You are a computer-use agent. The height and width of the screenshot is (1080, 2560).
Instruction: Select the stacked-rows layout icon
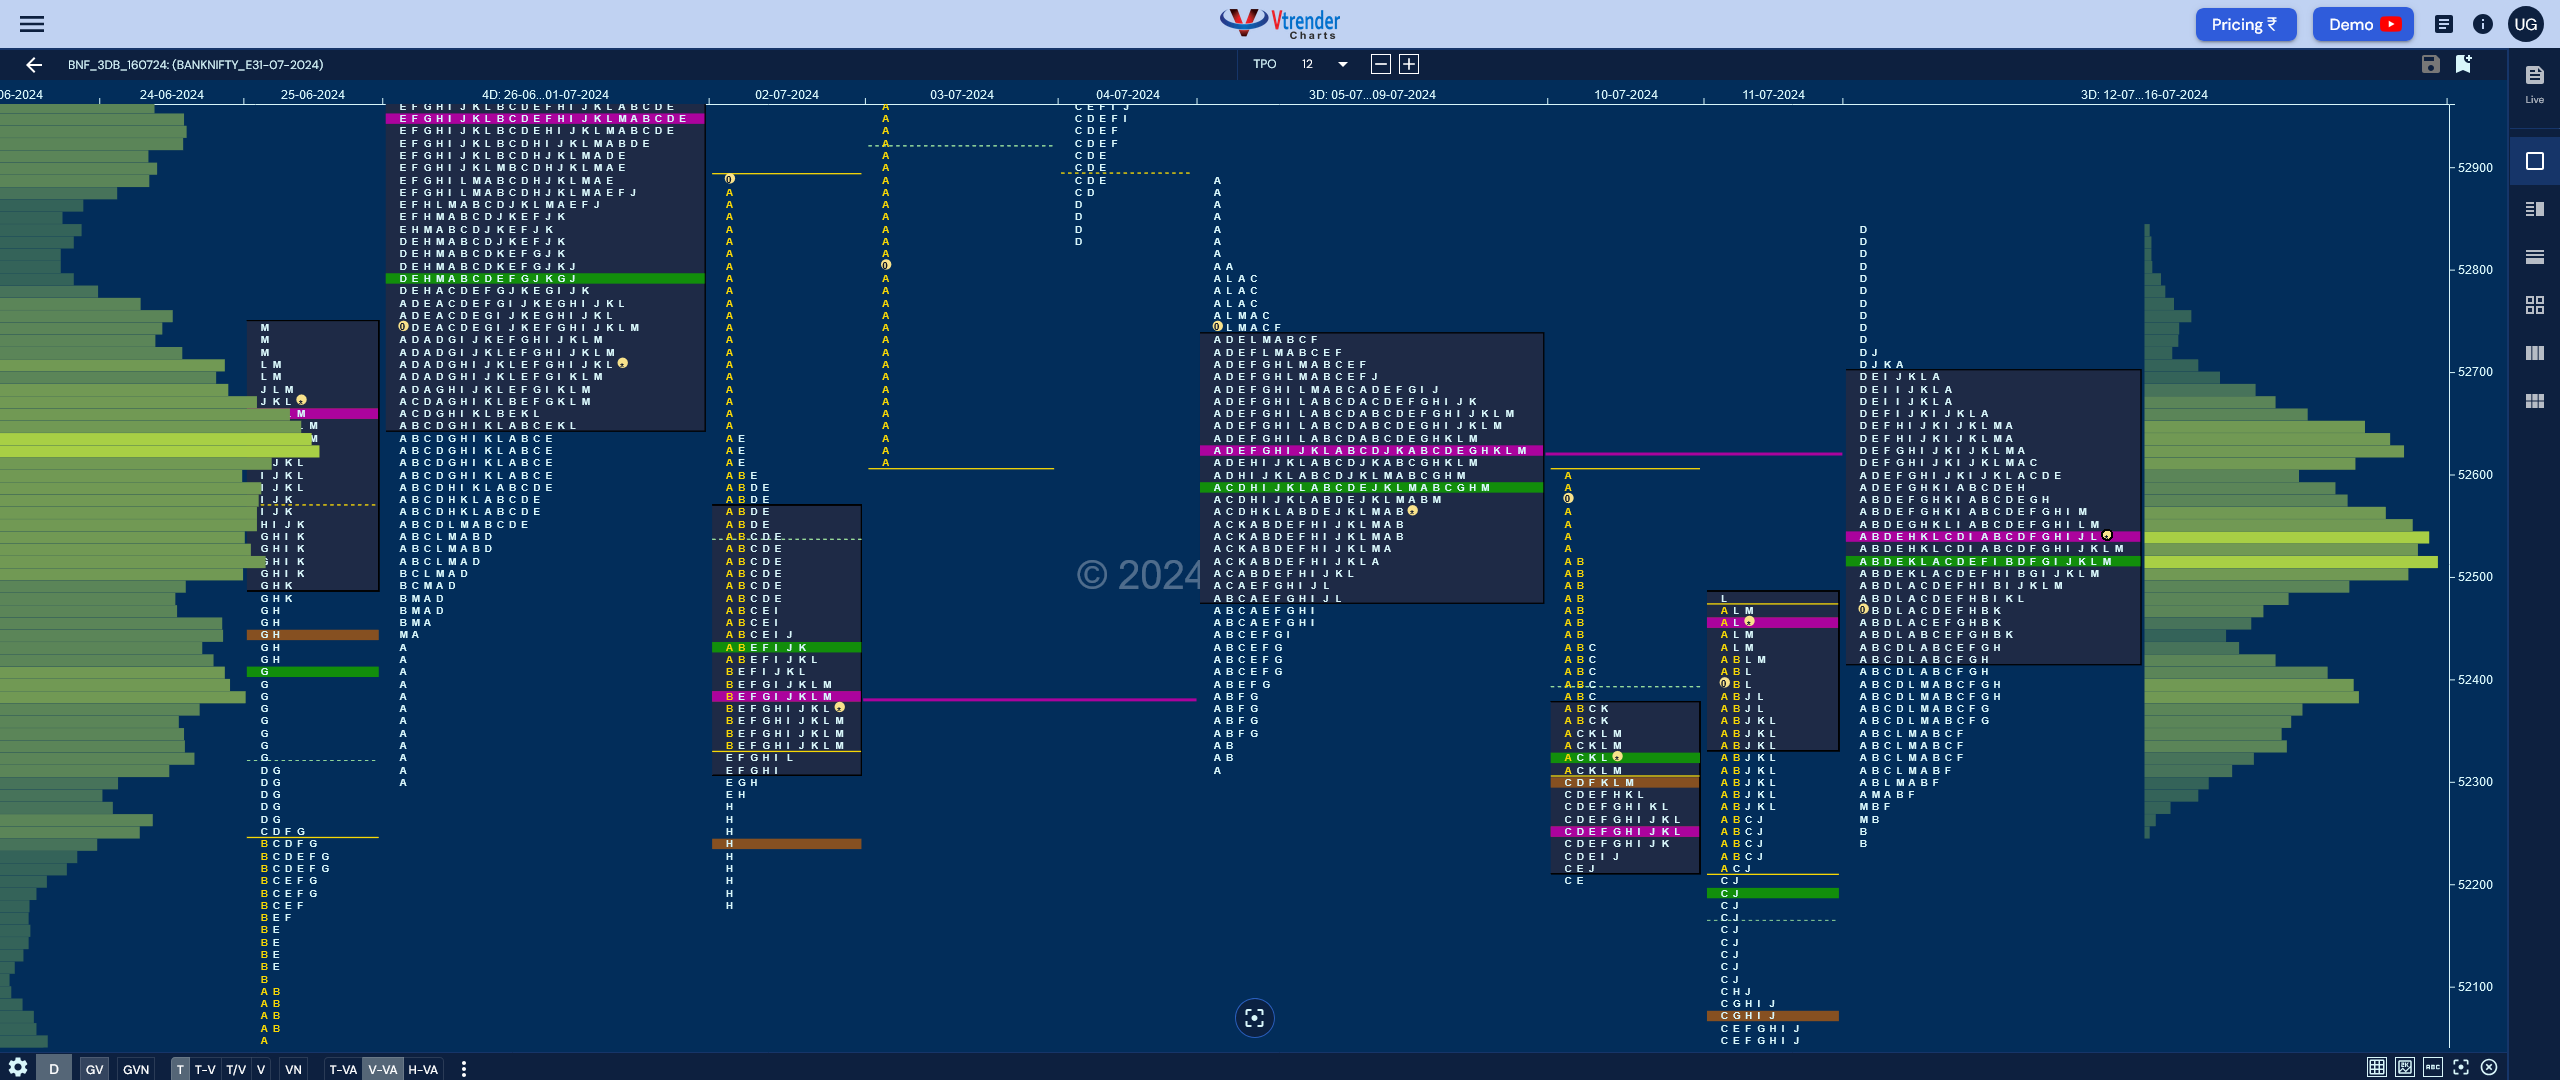click(2535, 257)
